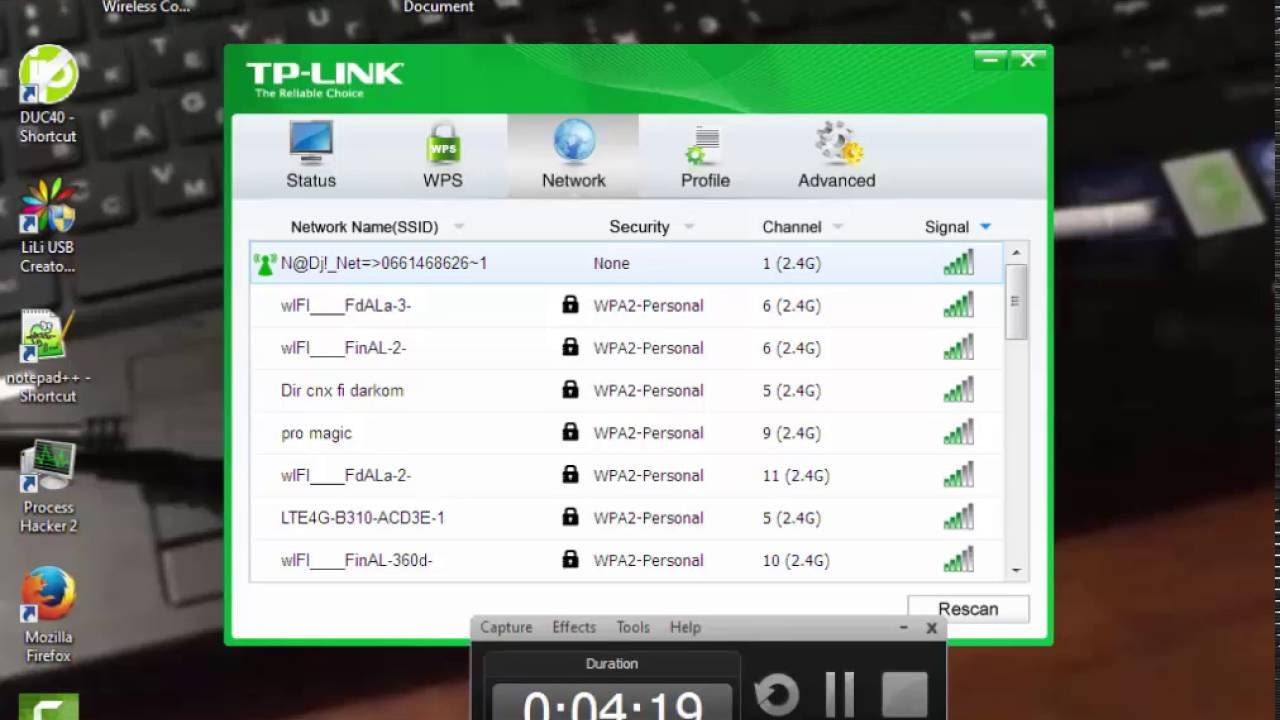Open the Effects menu in recorder
This screenshot has height=720, width=1280.
pos(574,627)
